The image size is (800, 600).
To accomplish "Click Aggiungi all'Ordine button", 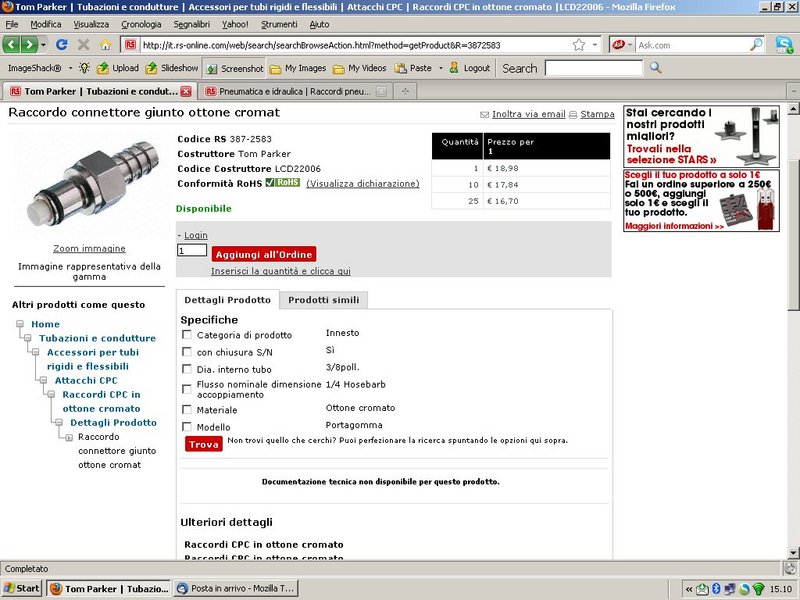I will tap(264, 254).
